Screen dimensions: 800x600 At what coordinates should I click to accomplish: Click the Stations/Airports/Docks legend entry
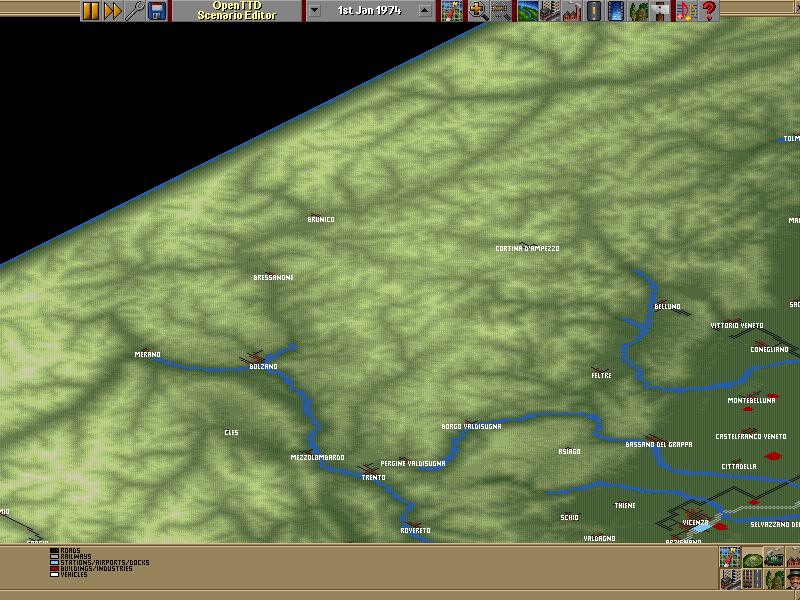click(x=99, y=562)
